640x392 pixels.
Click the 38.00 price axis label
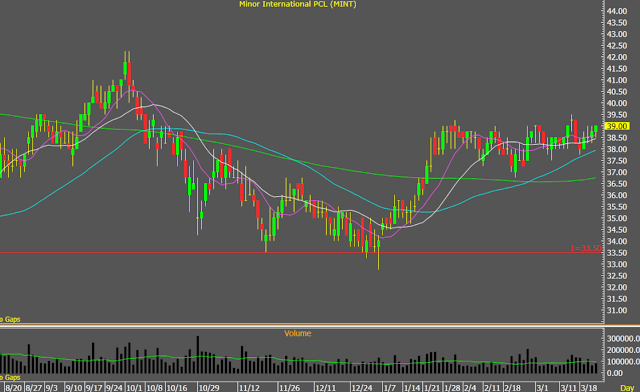617,149
